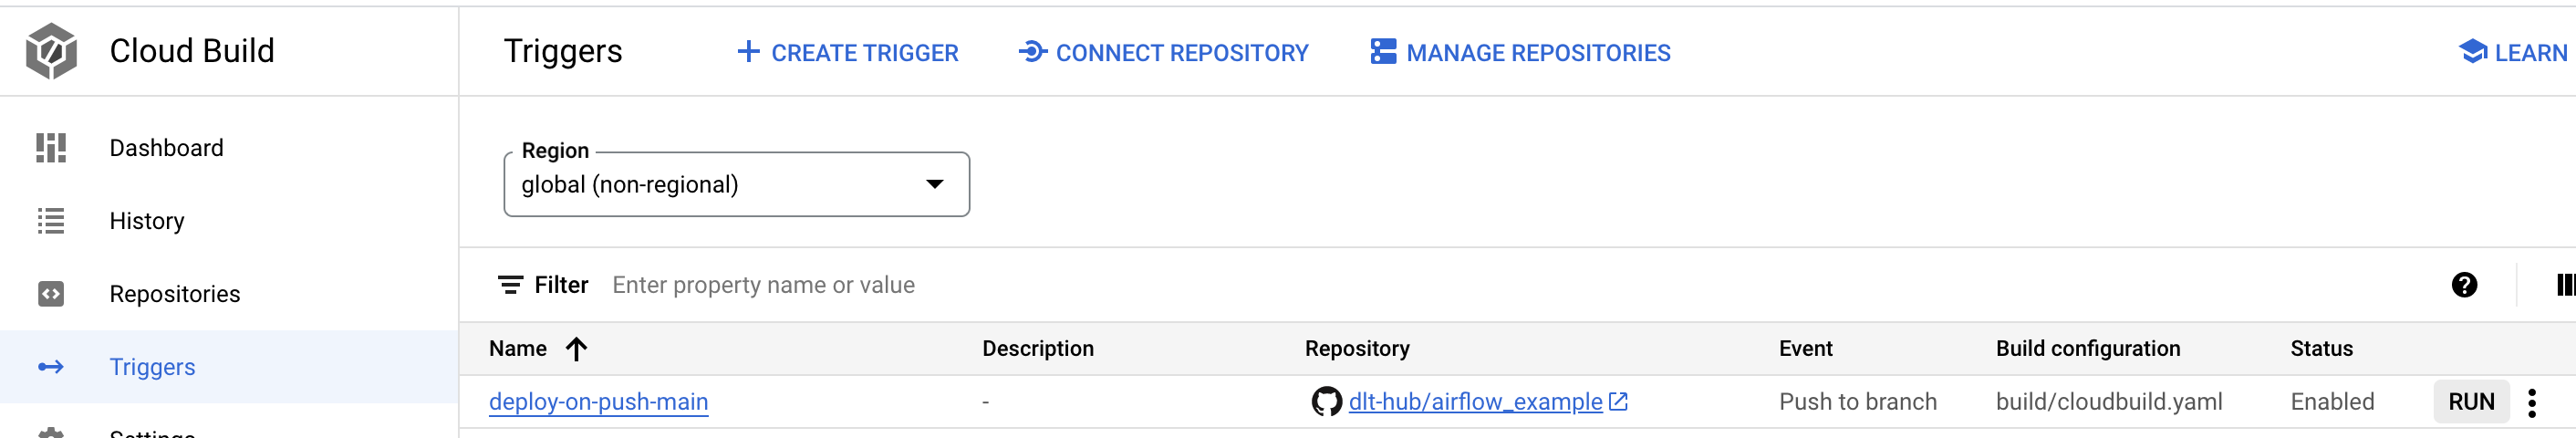Click the filter help question-mark icon
The image size is (2576, 438).
pyautogui.click(x=2464, y=286)
